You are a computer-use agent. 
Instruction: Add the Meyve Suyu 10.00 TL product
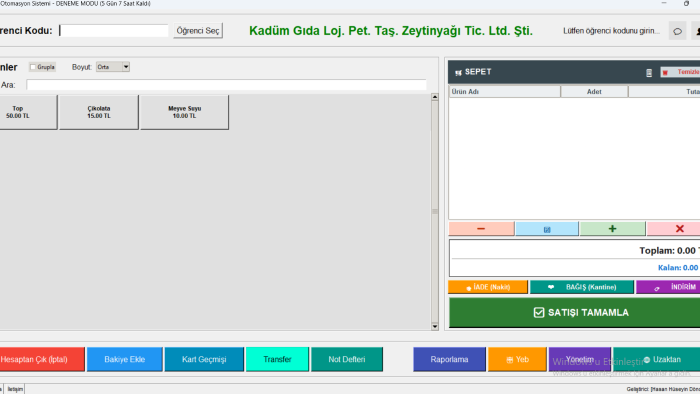[x=184, y=112]
